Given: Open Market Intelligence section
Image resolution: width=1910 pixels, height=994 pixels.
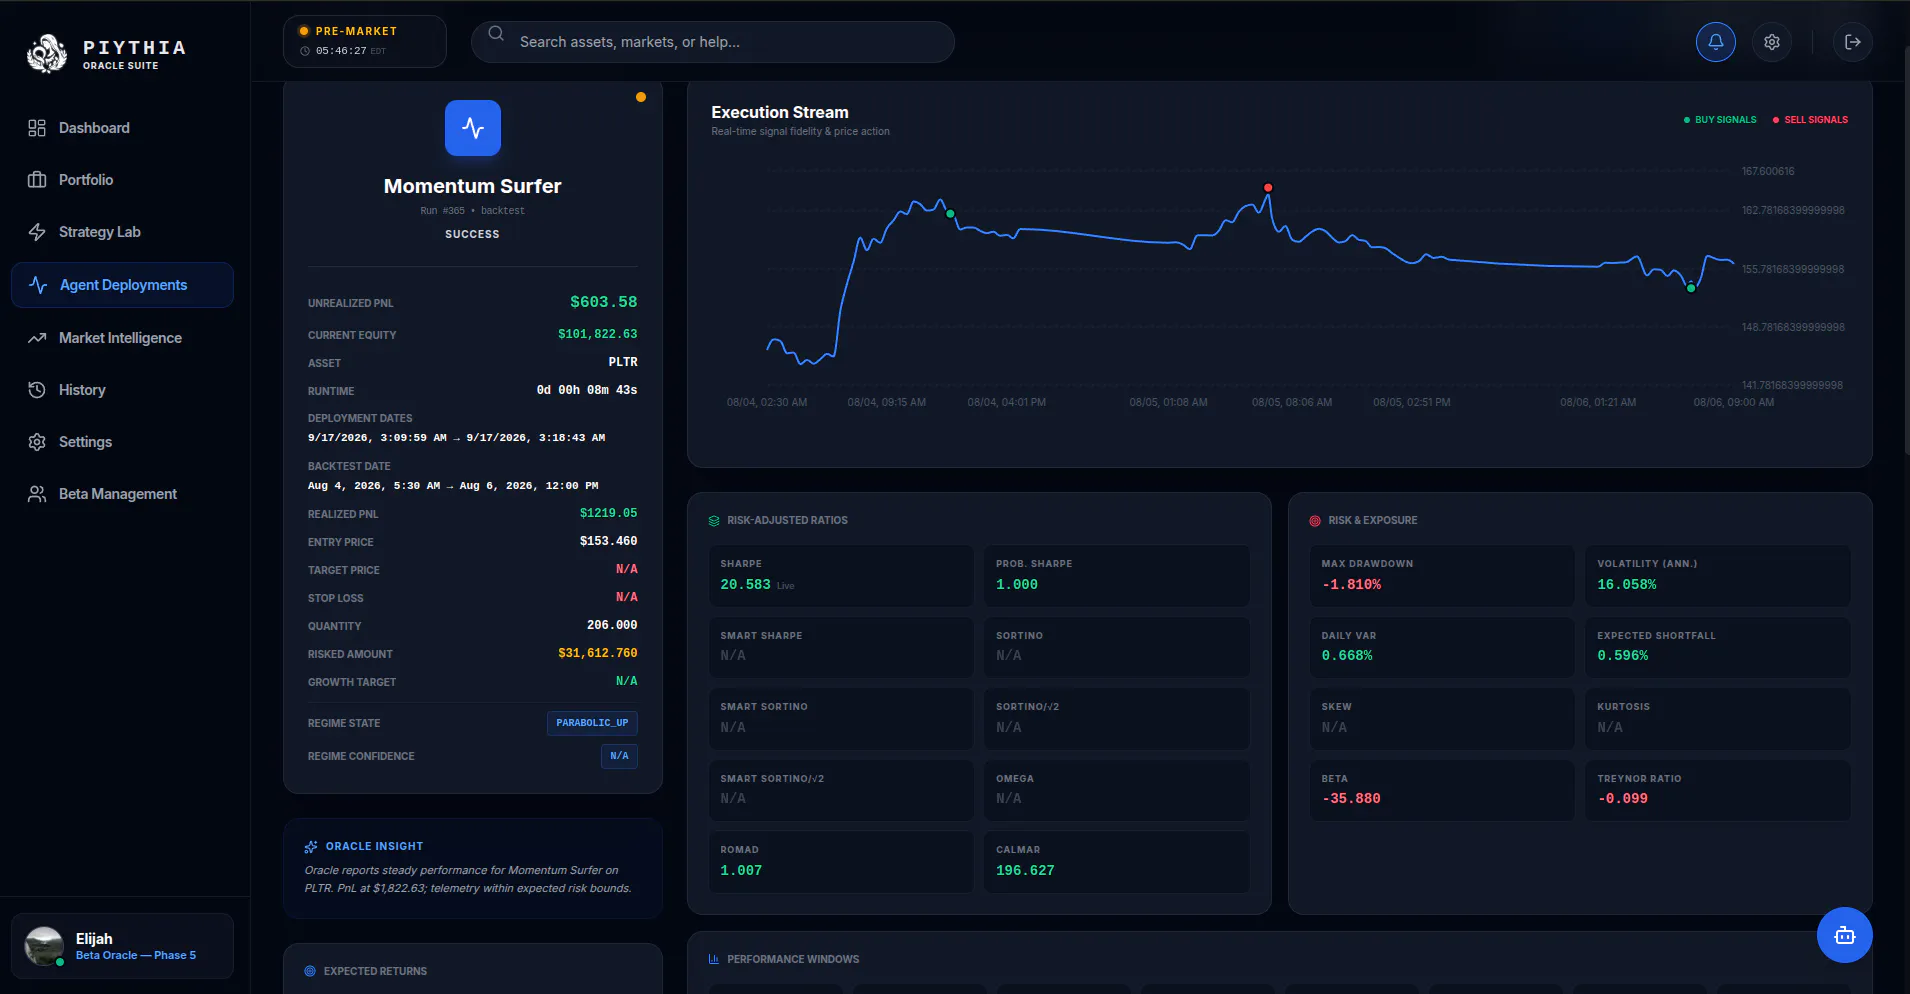Looking at the screenshot, I should (x=122, y=338).
